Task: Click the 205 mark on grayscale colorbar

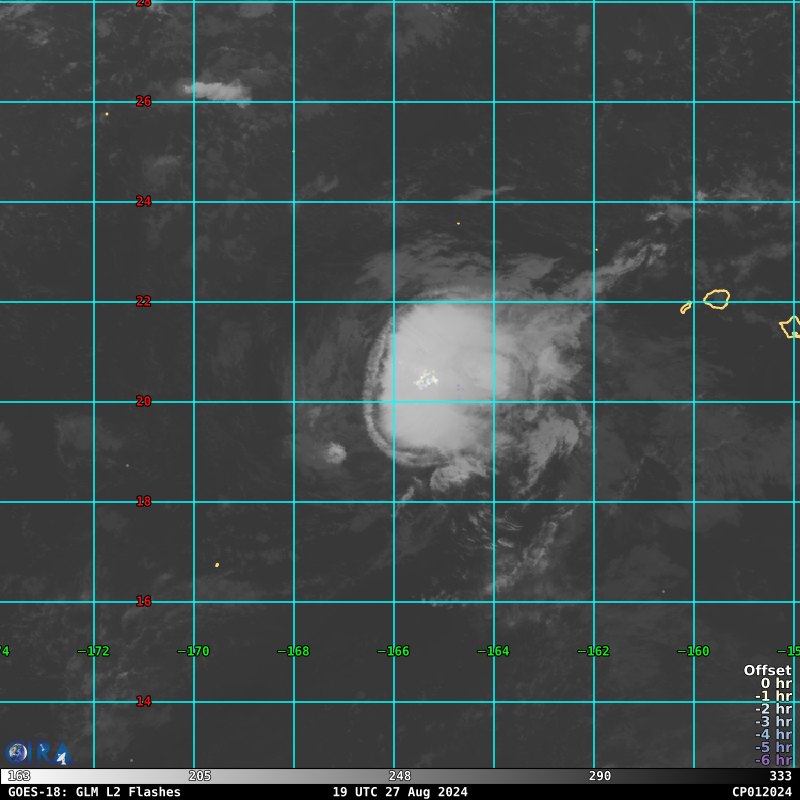Action: 200,776
